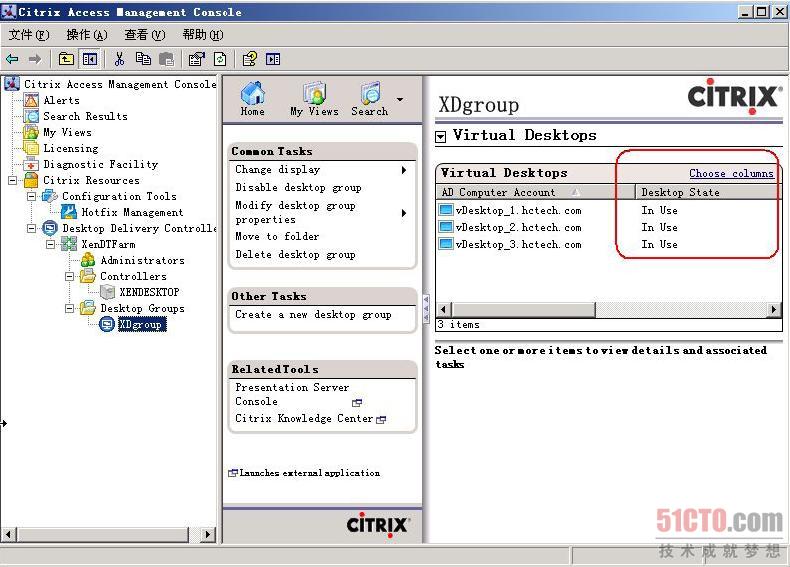This screenshot has height=567, width=790.
Task: Open Presentation Server Console link
Action: coord(292,394)
